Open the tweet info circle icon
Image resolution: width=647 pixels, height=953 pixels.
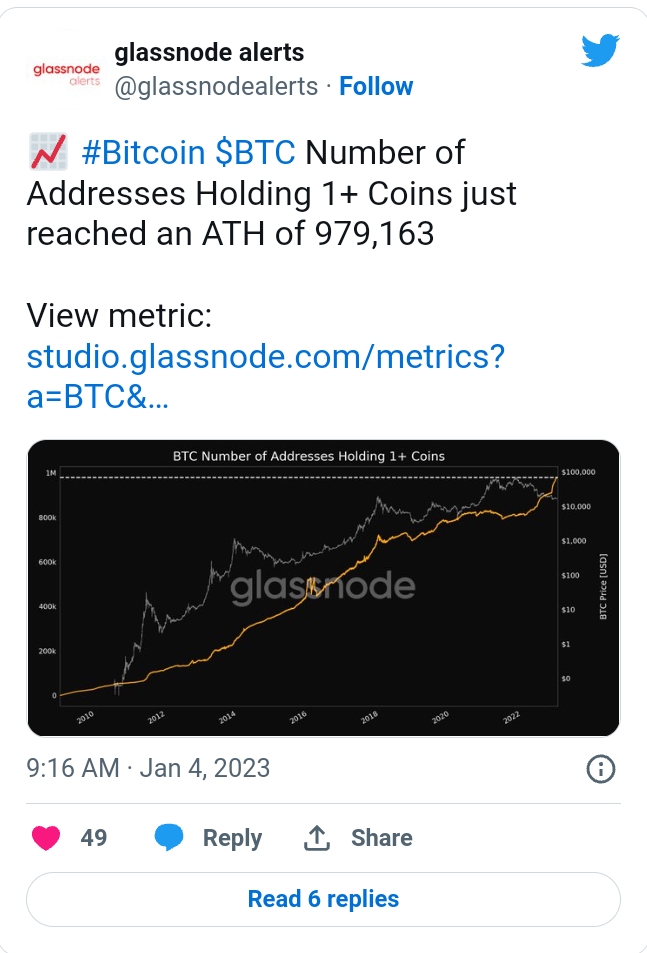click(599, 768)
